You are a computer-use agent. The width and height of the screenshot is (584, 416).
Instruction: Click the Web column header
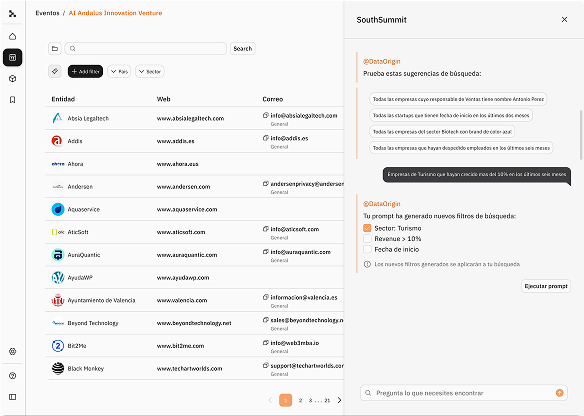164,99
